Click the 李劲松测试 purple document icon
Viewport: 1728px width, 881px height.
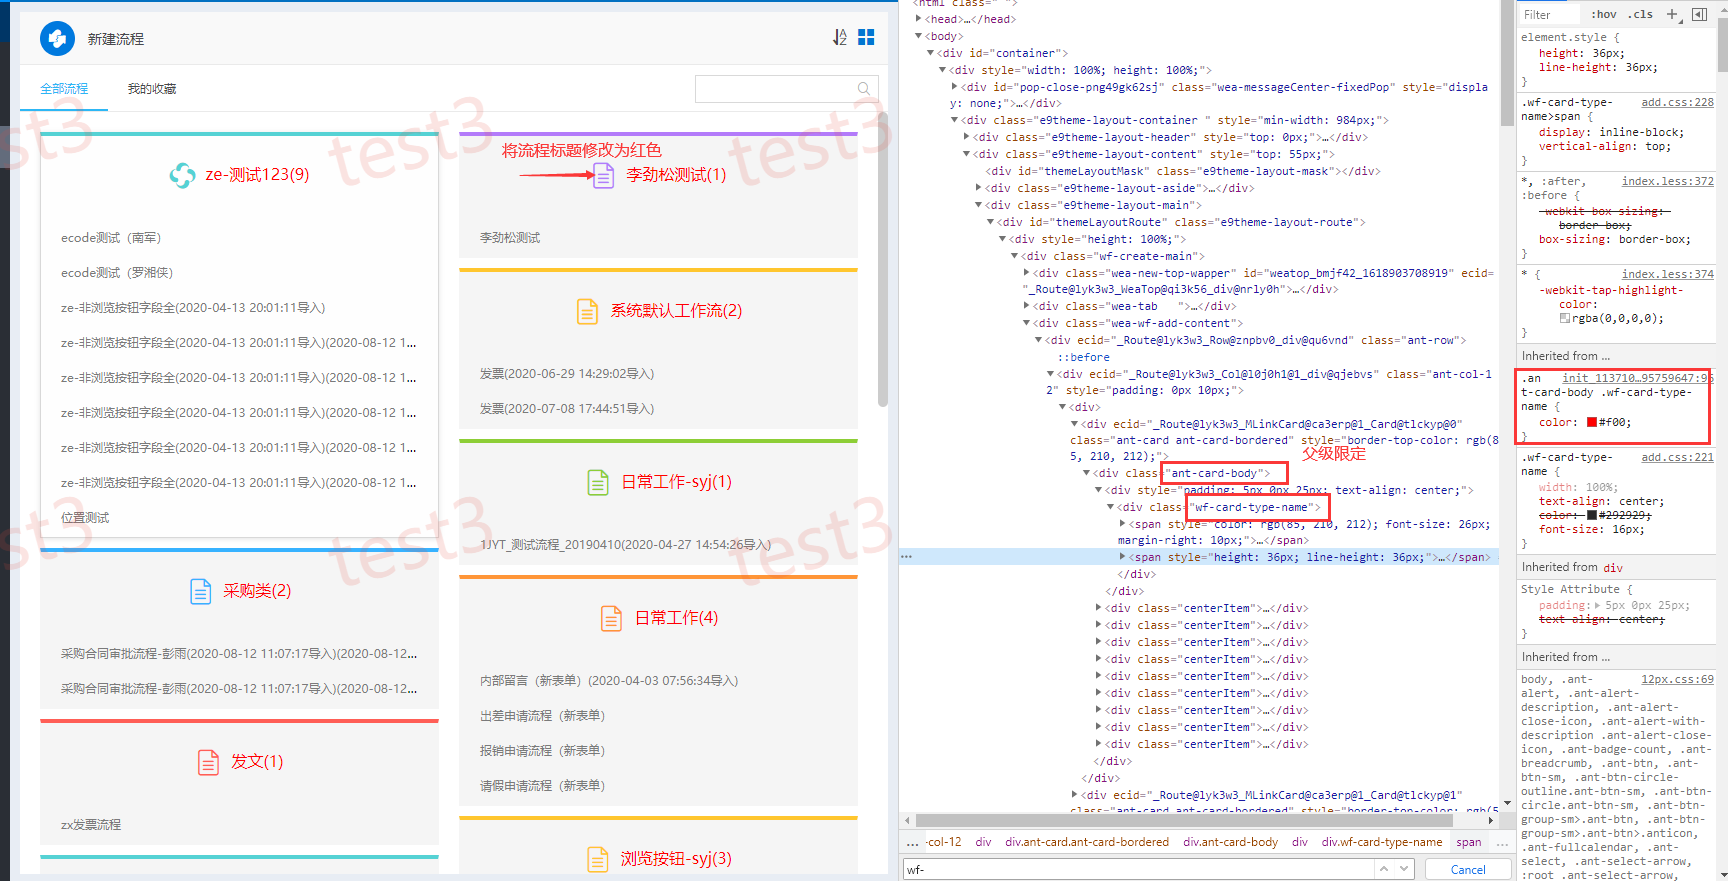pyautogui.click(x=603, y=176)
